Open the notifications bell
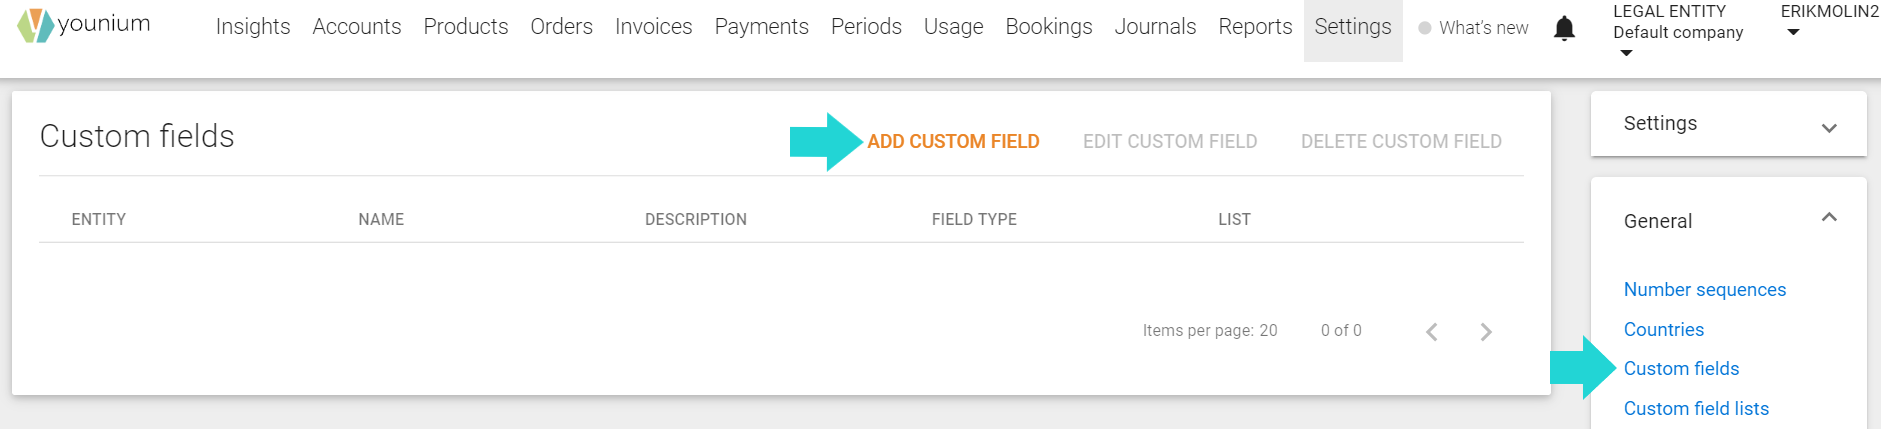 [x=1564, y=29]
